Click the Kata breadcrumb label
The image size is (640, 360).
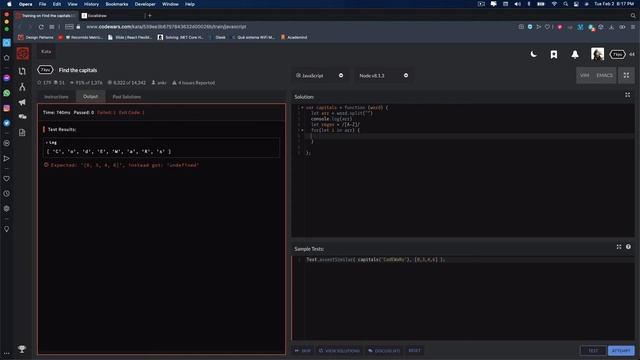[x=46, y=51]
